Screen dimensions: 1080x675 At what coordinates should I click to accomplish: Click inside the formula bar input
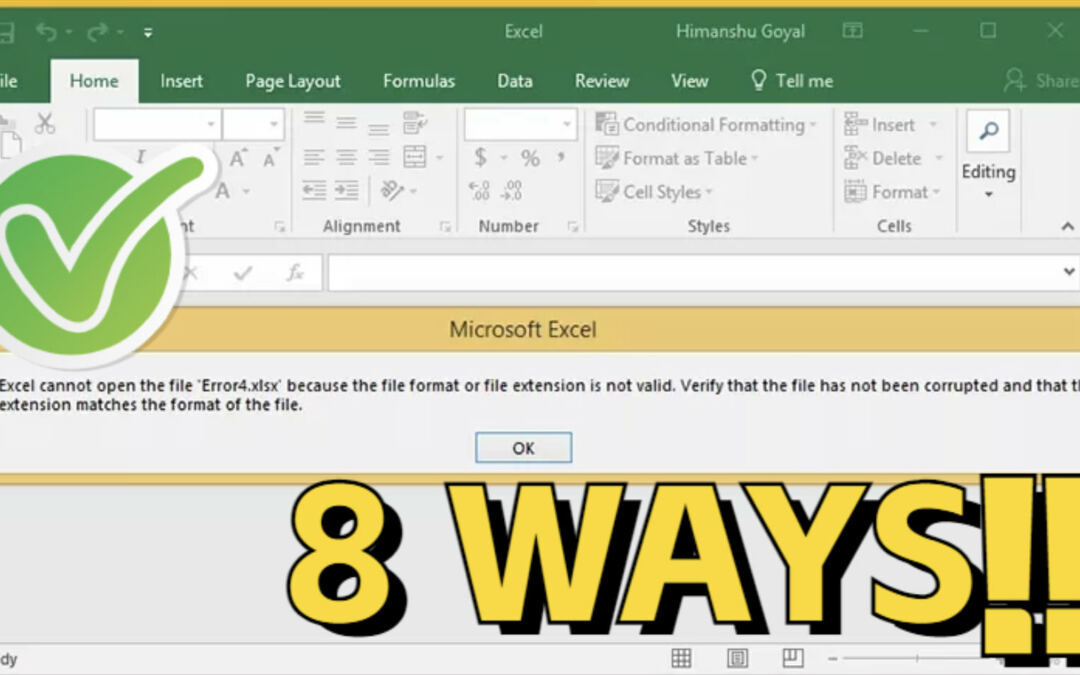coord(690,272)
